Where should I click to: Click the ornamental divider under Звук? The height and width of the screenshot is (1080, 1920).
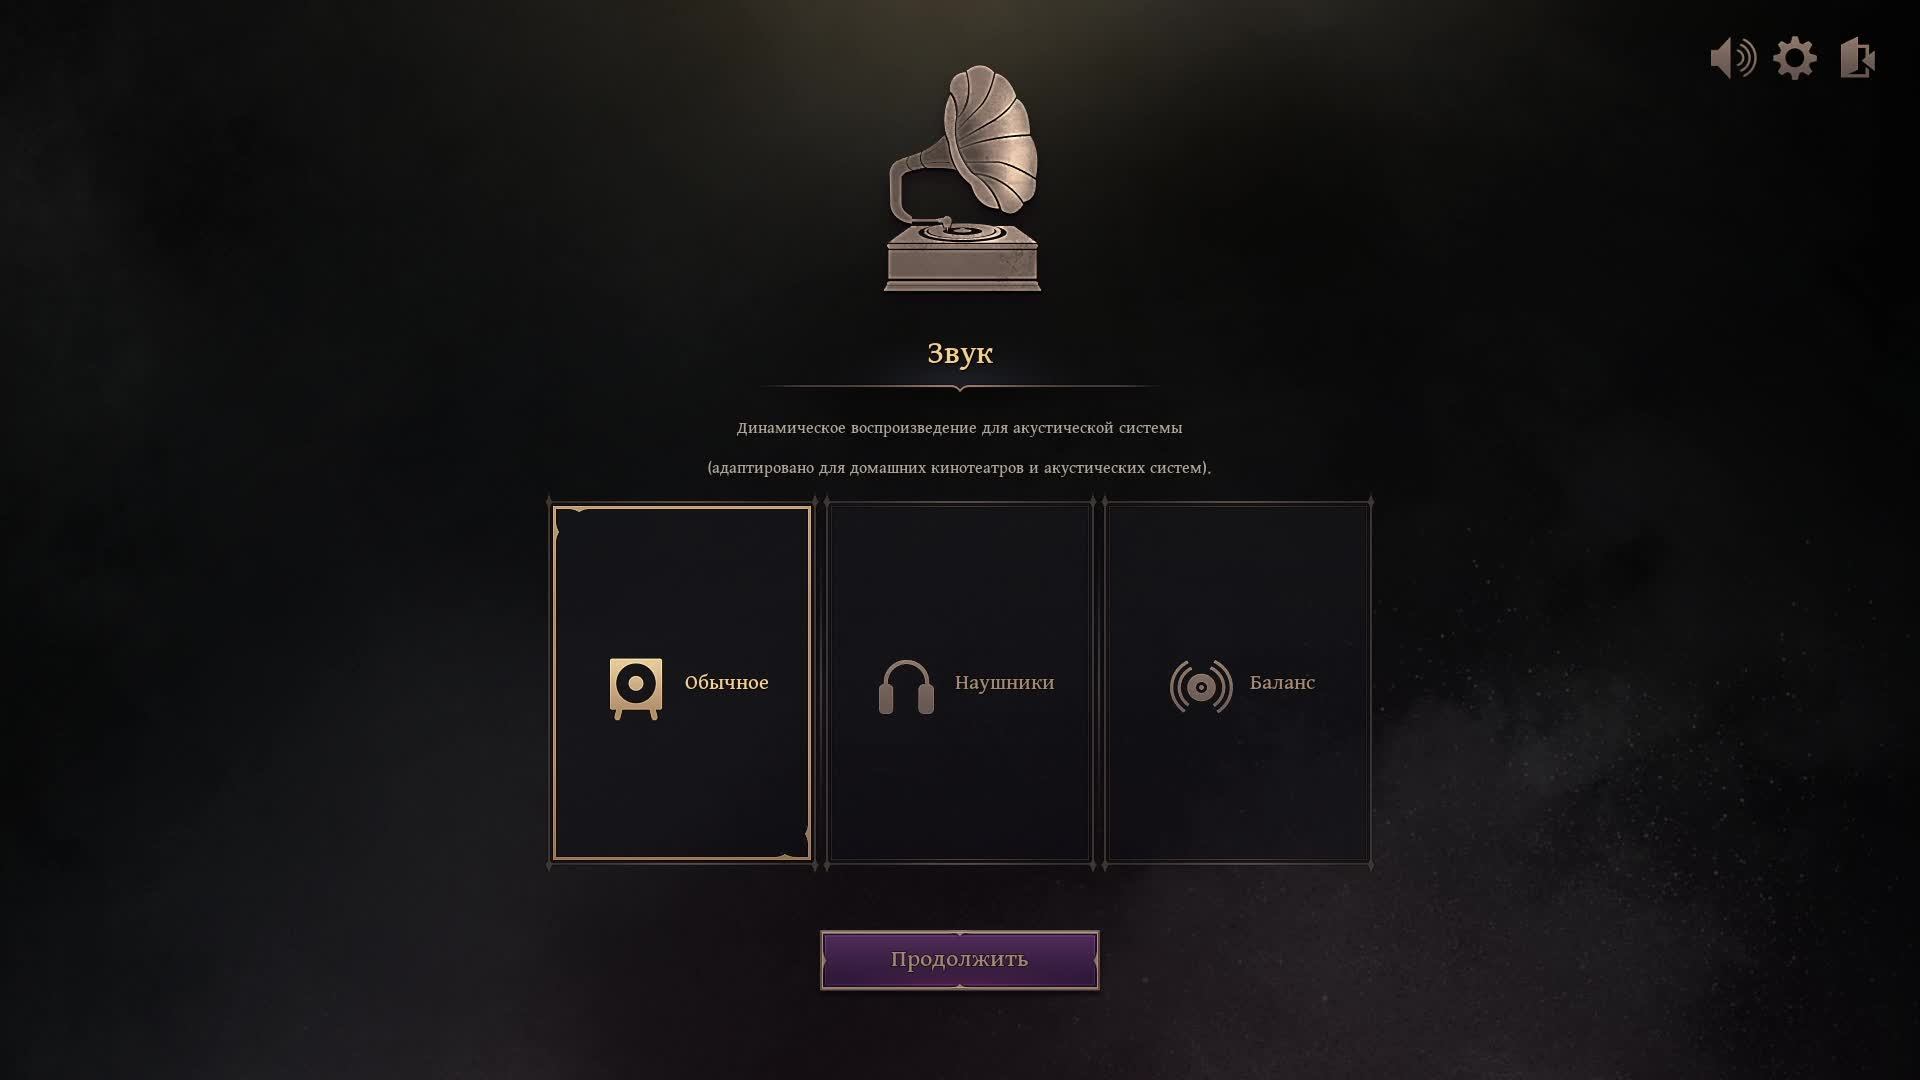[x=960, y=386]
